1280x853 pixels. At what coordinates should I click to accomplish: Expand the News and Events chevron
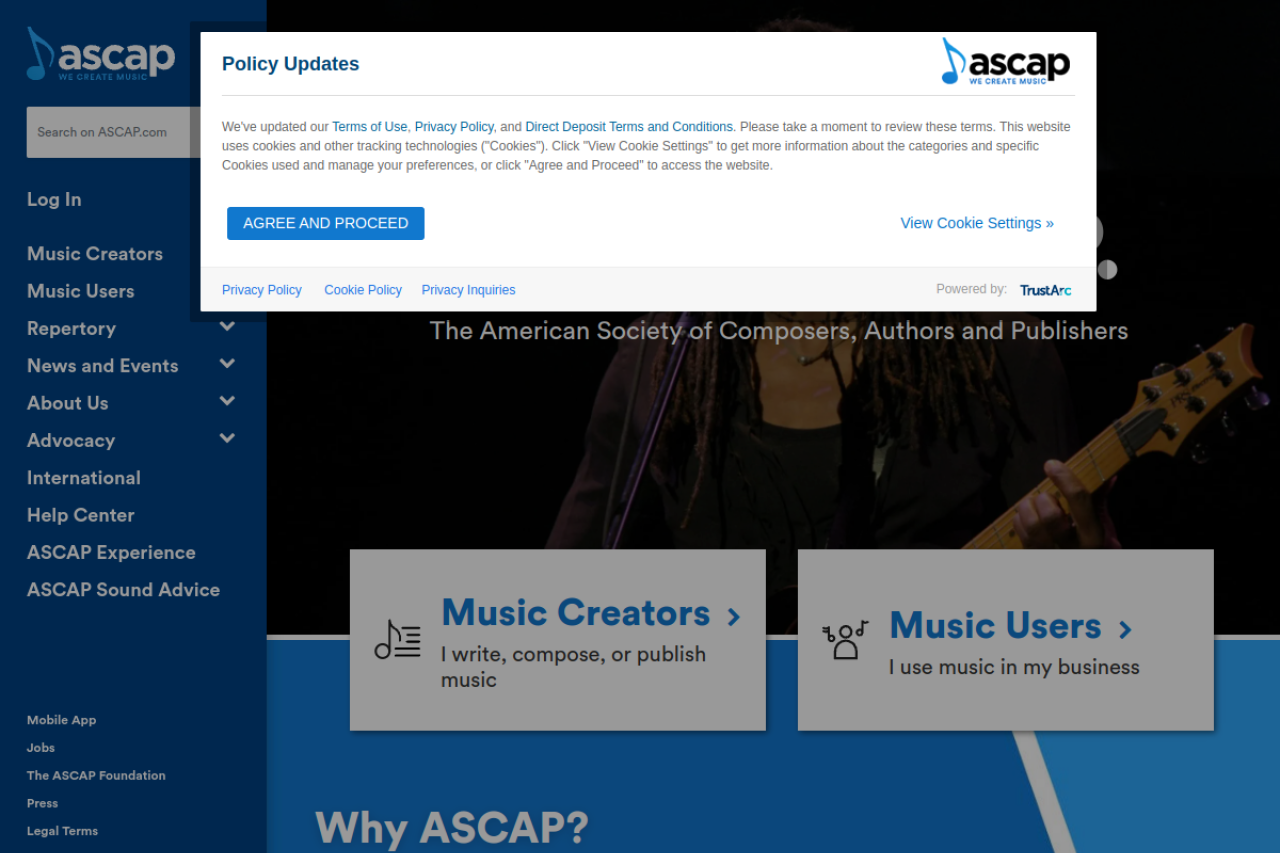227,364
